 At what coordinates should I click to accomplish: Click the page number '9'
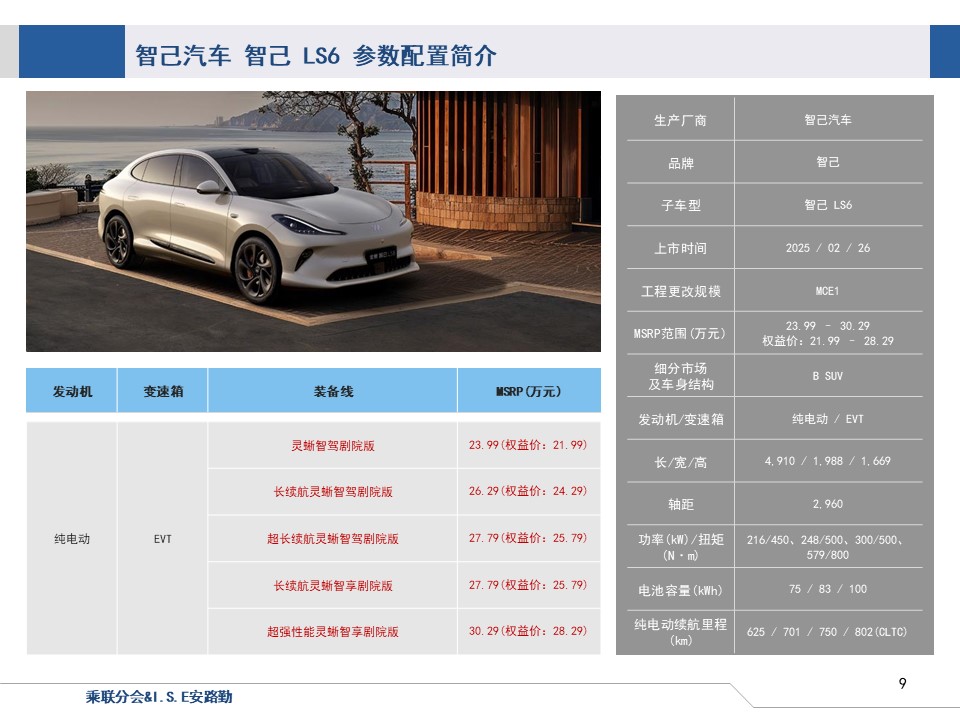point(902,683)
